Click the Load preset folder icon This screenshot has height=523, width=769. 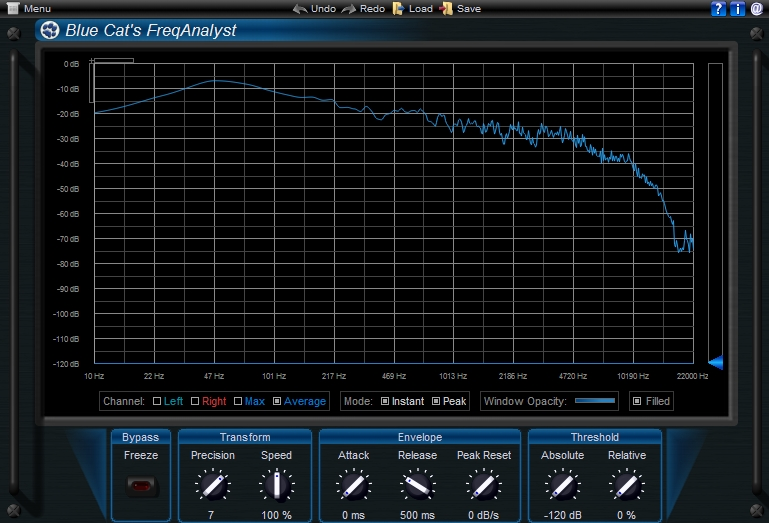point(398,9)
